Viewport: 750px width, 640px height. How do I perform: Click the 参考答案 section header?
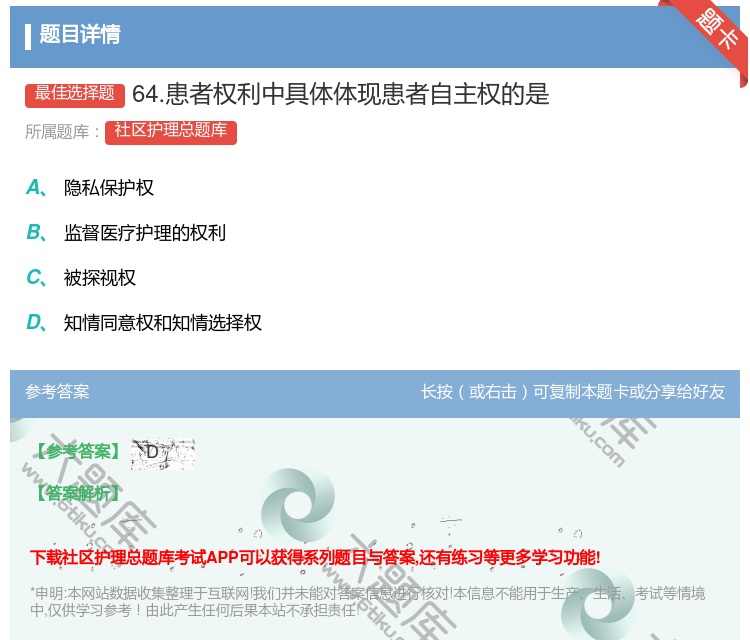pos(57,392)
